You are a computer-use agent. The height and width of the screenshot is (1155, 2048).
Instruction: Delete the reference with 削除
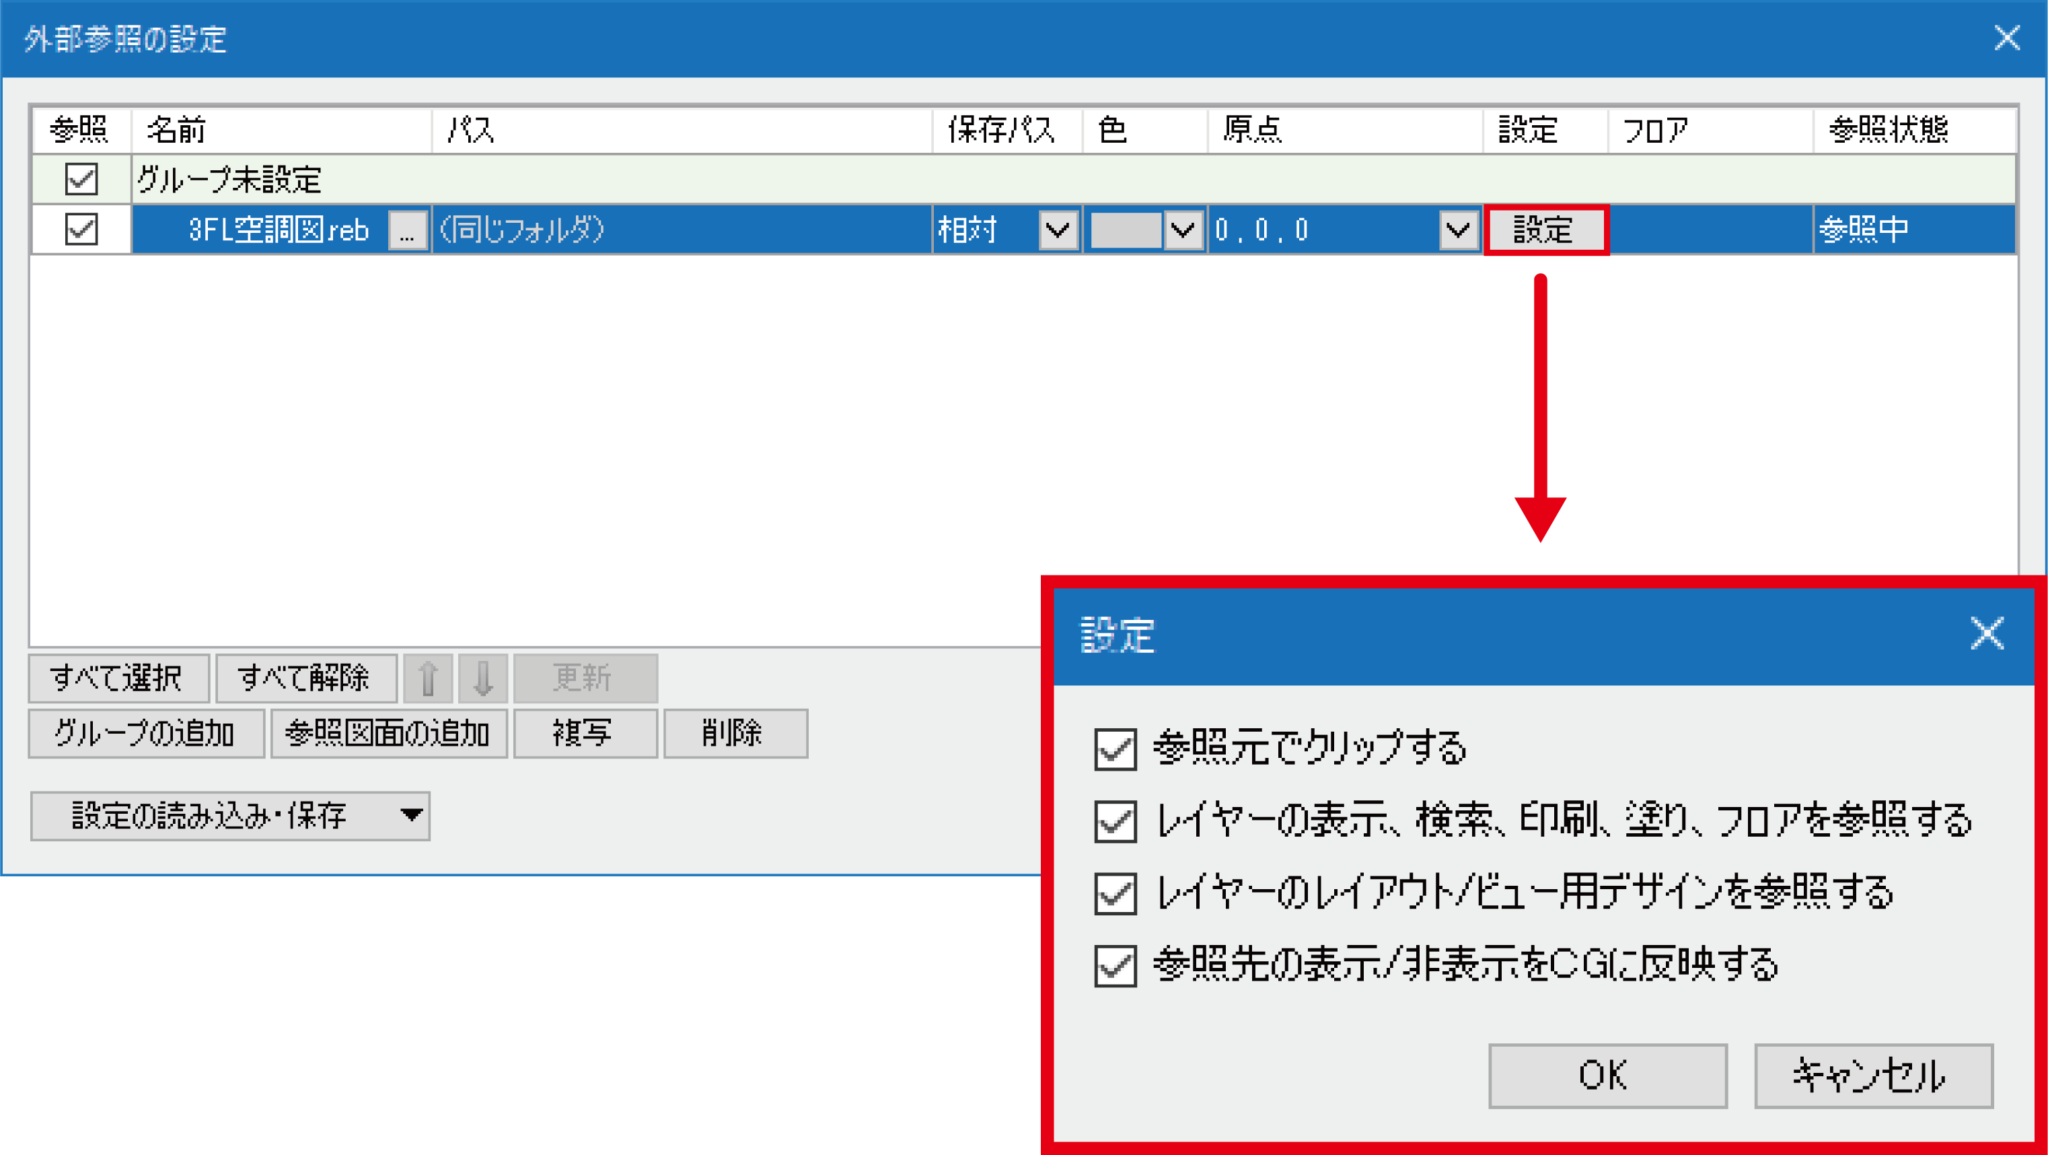[735, 733]
